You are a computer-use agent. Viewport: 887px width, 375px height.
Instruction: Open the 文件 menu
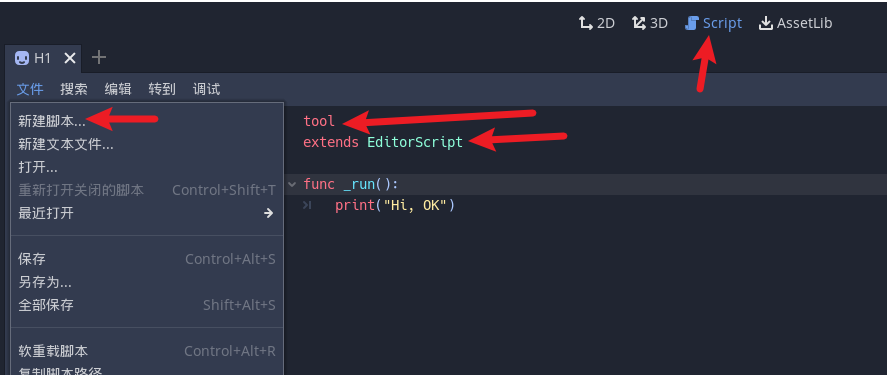tap(30, 89)
